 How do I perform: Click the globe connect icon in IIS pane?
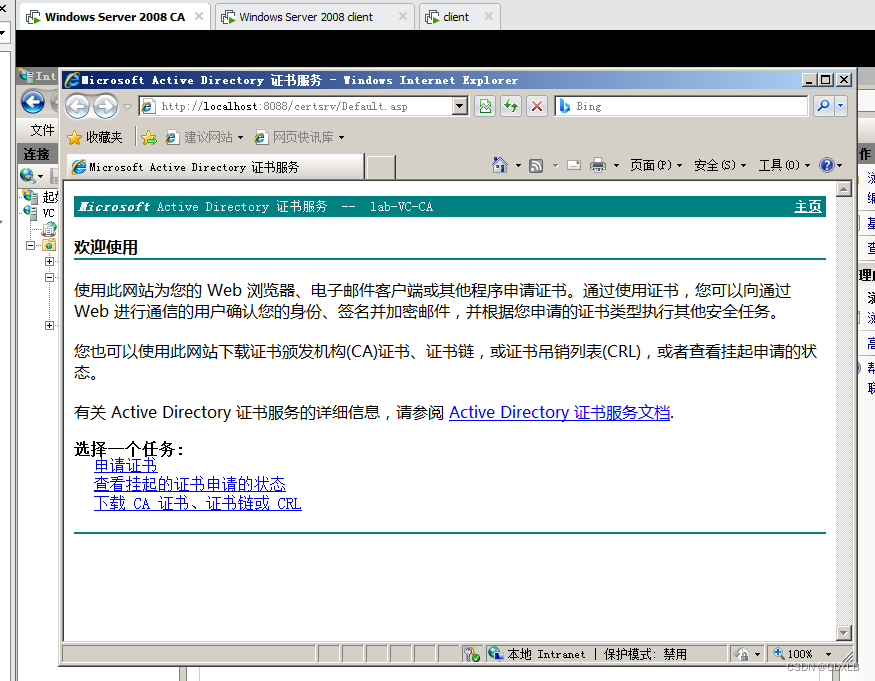pyautogui.click(x=27, y=175)
